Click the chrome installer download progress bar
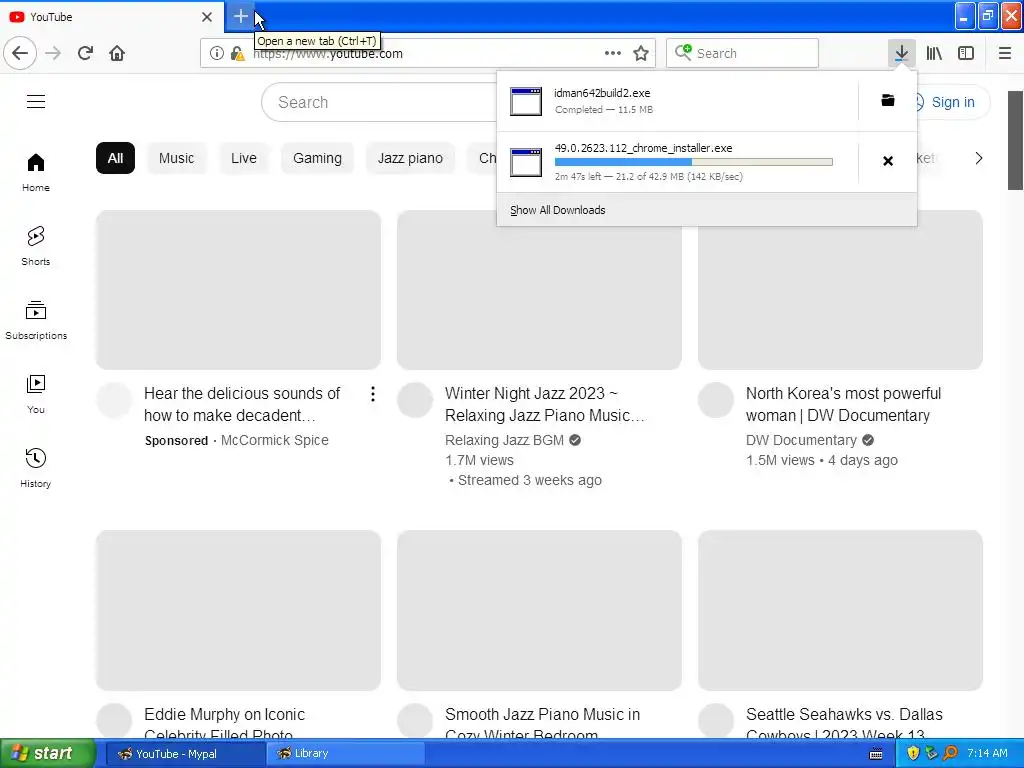Screen dimensions: 1024x768 pyautogui.click(x=694, y=162)
